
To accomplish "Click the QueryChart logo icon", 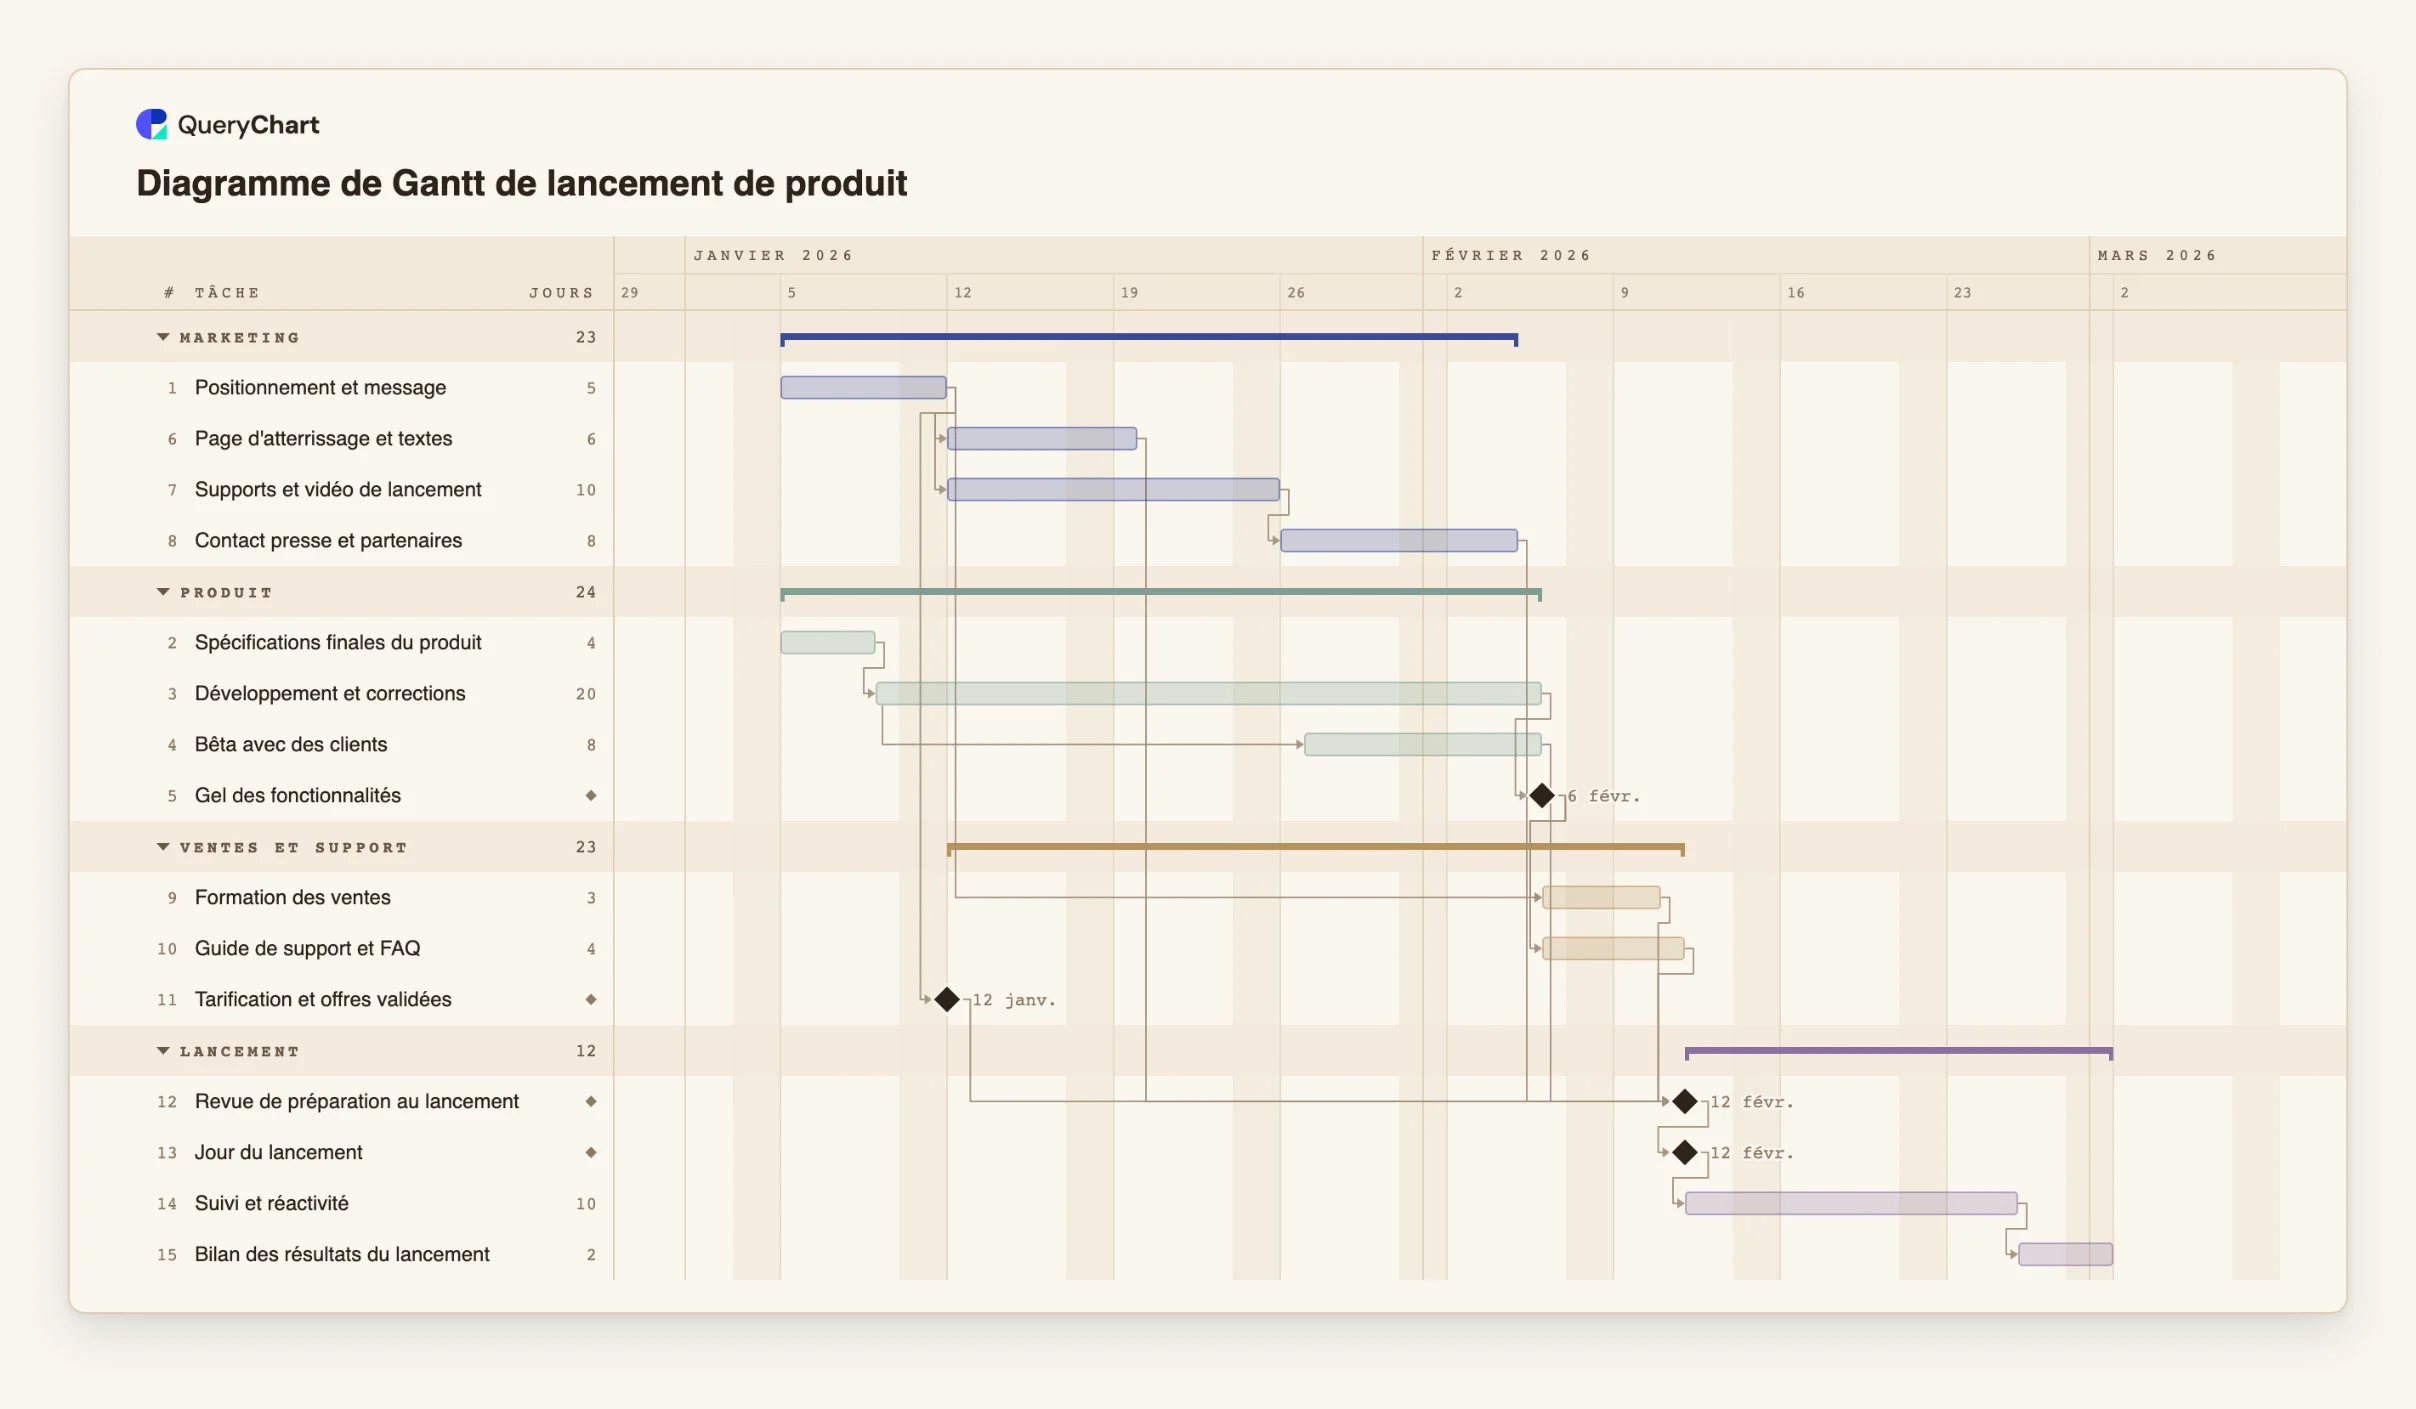I will point(151,124).
